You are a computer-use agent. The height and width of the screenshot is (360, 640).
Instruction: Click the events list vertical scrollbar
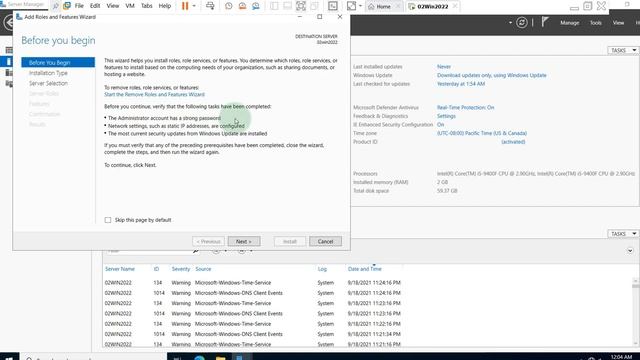click(x=635, y=312)
